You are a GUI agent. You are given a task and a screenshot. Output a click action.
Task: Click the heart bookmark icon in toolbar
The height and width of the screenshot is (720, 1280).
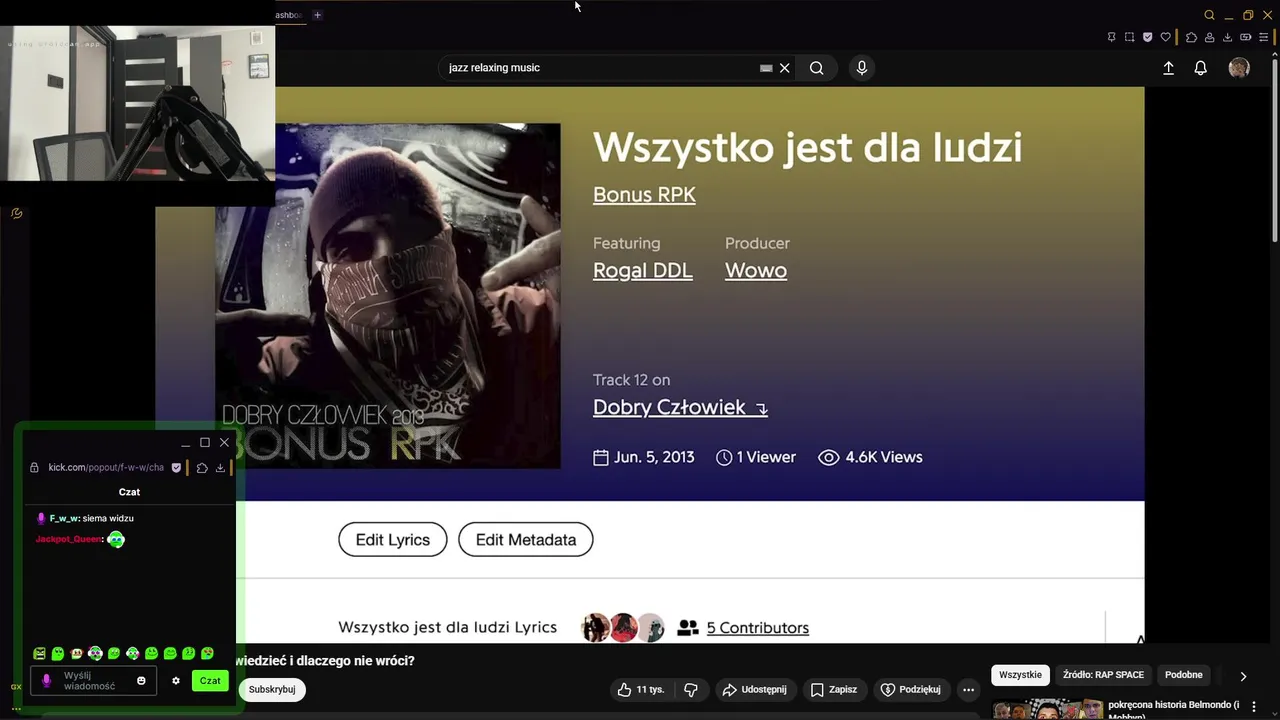1166,37
